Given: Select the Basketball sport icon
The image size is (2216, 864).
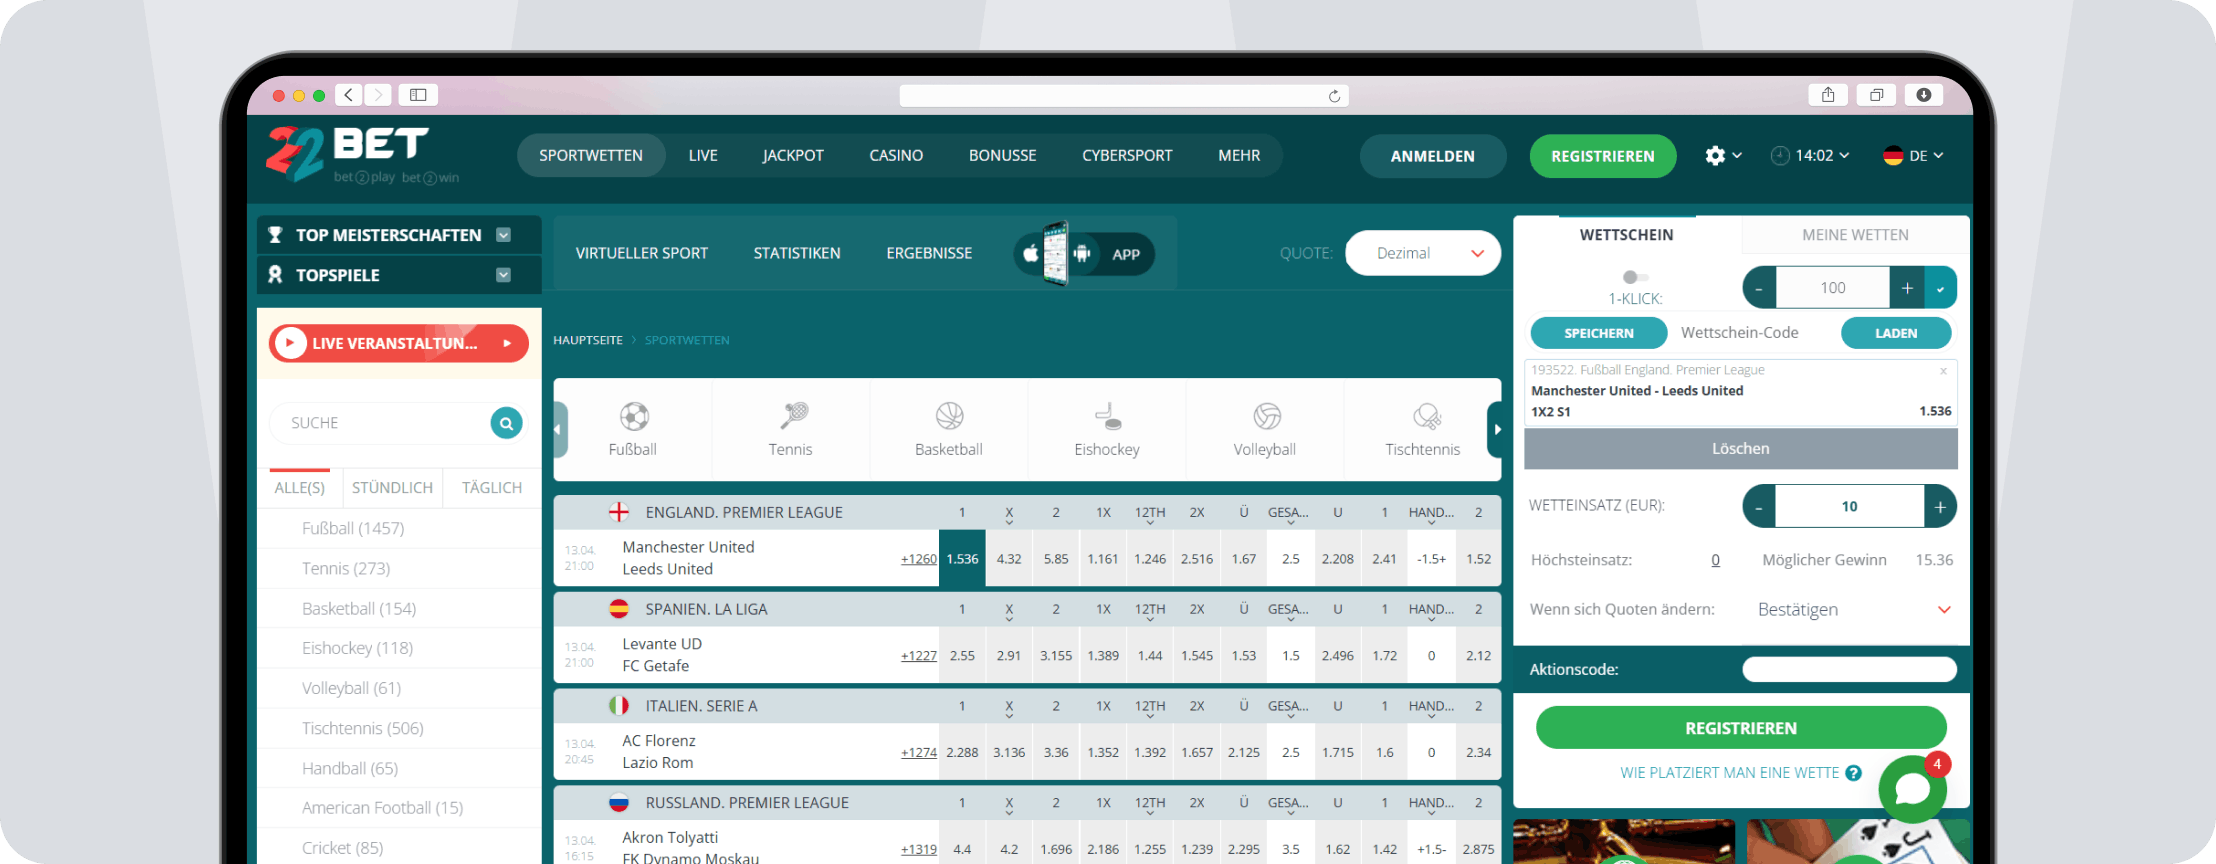Looking at the screenshot, I should pyautogui.click(x=950, y=415).
